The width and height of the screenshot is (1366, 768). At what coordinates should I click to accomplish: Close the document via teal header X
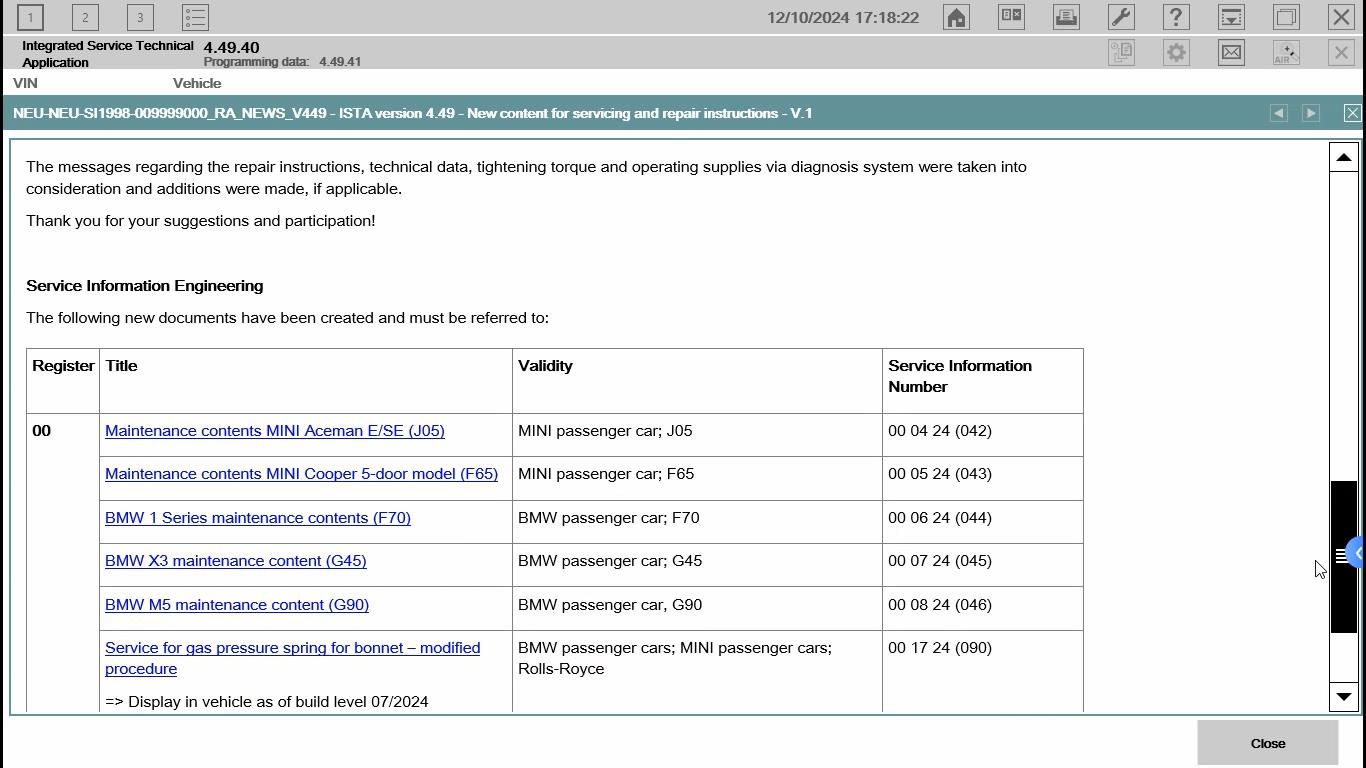click(x=1352, y=113)
